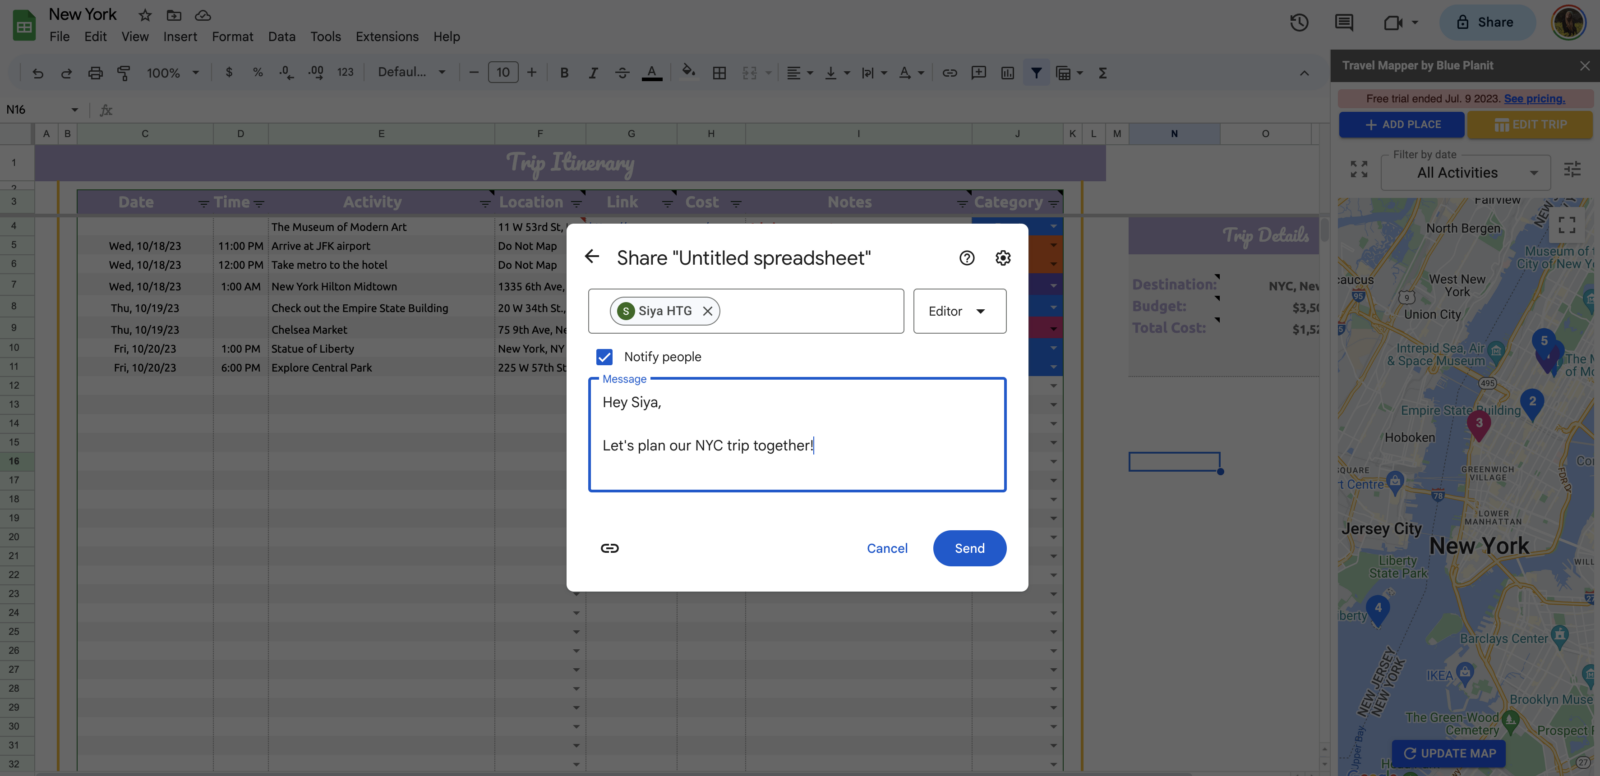Click Insert comment icon
The height and width of the screenshot is (776, 1600).
pos(979,73)
